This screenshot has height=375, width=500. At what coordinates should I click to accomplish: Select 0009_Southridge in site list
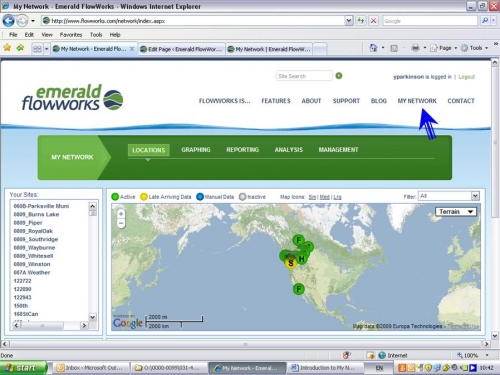pyautogui.click(x=36, y=239)
